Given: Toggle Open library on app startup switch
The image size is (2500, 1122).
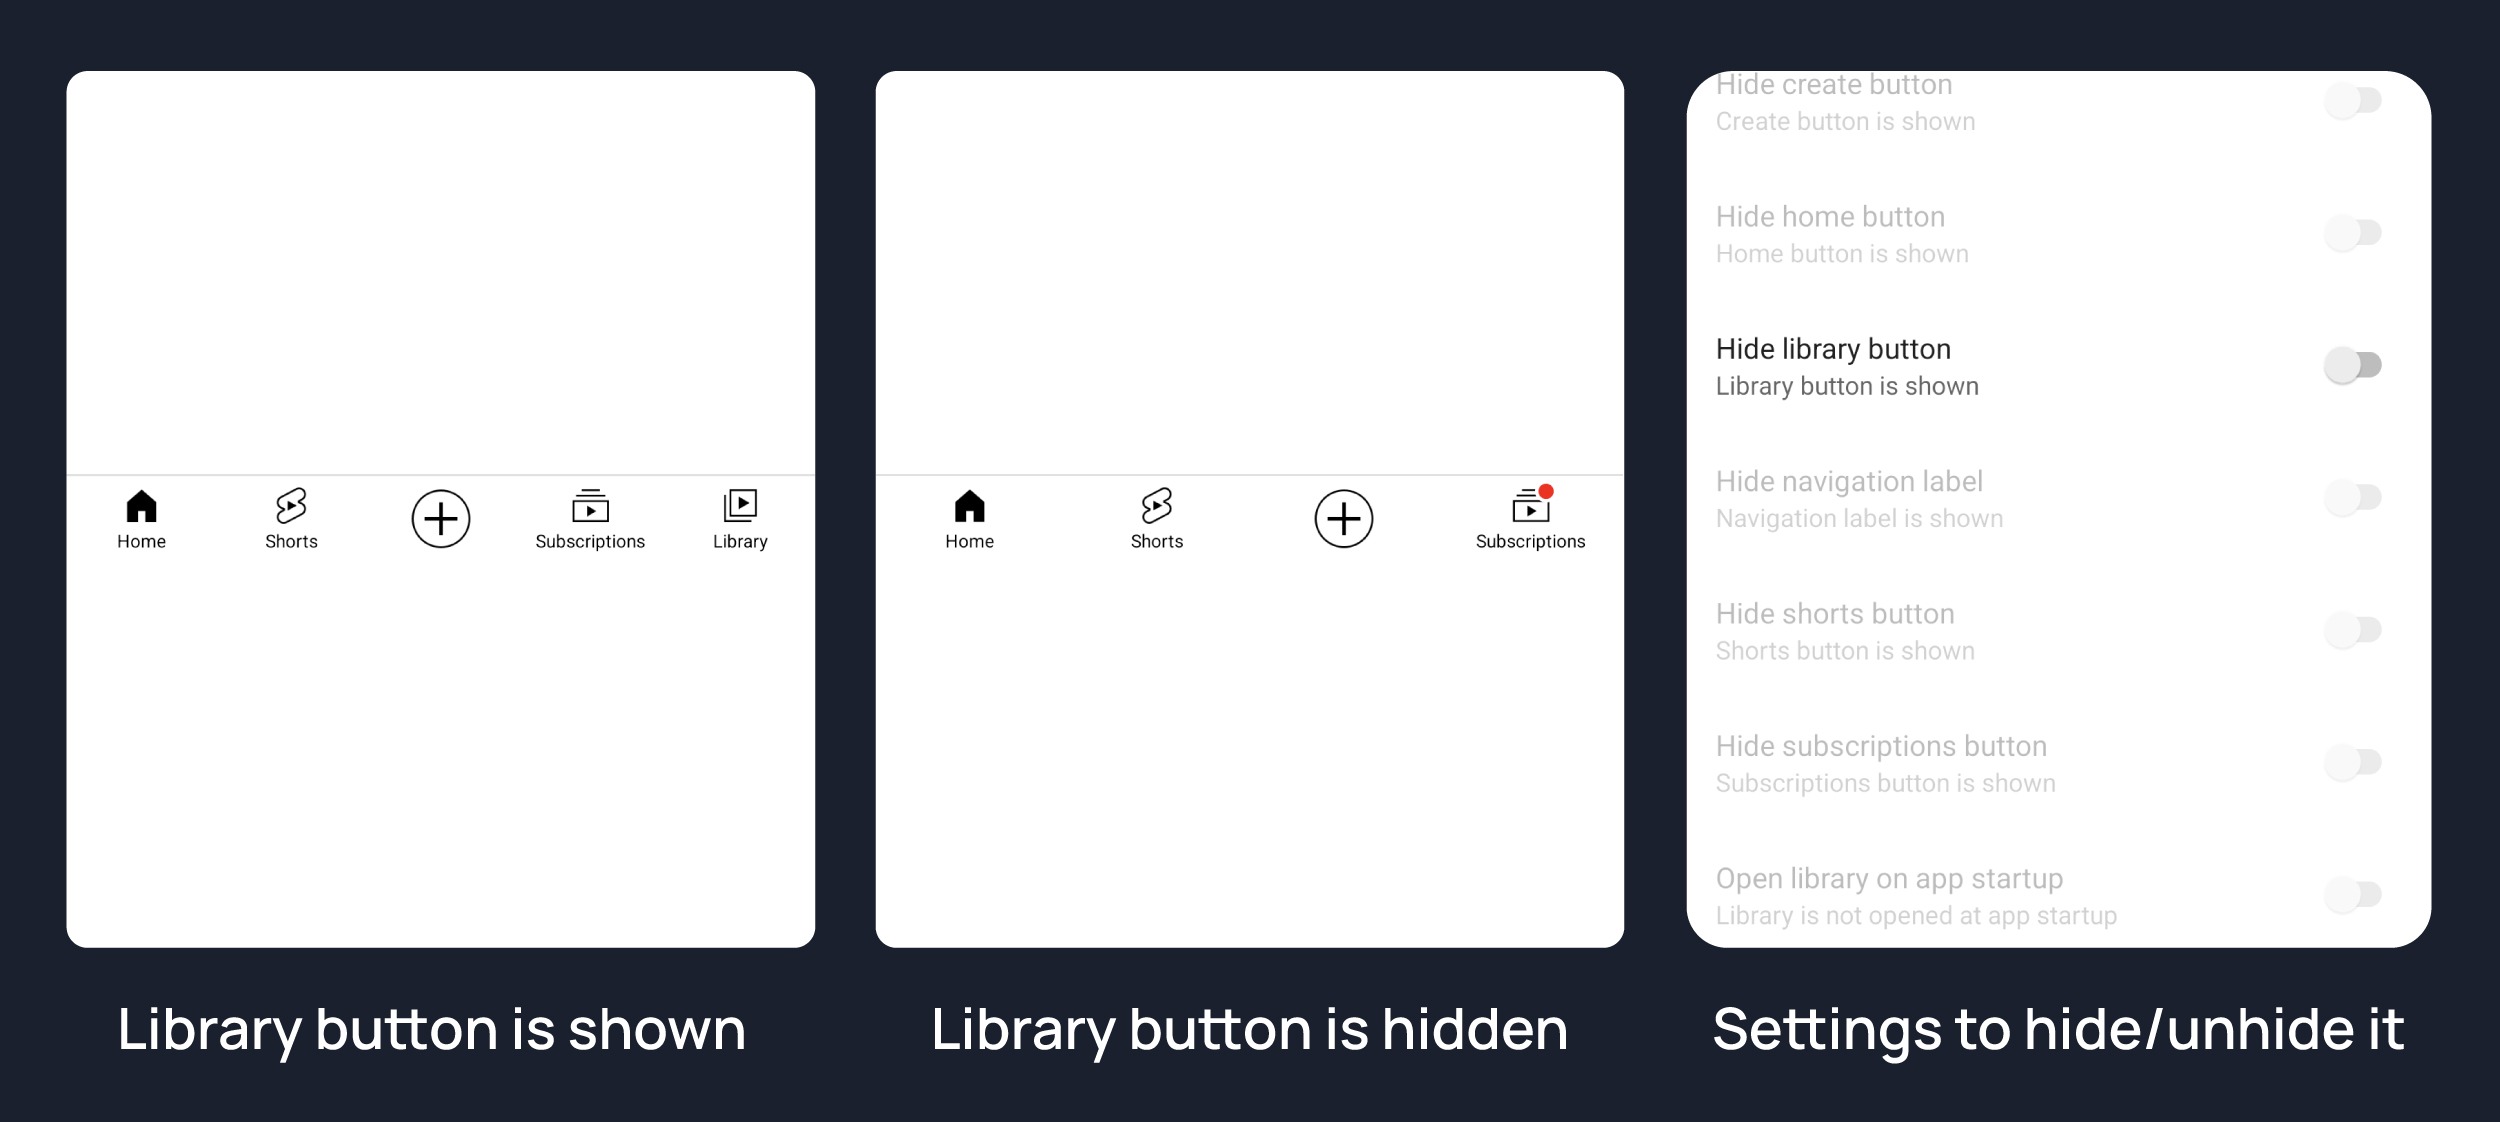Looking at the screenshot, I should coord(2353,894).
